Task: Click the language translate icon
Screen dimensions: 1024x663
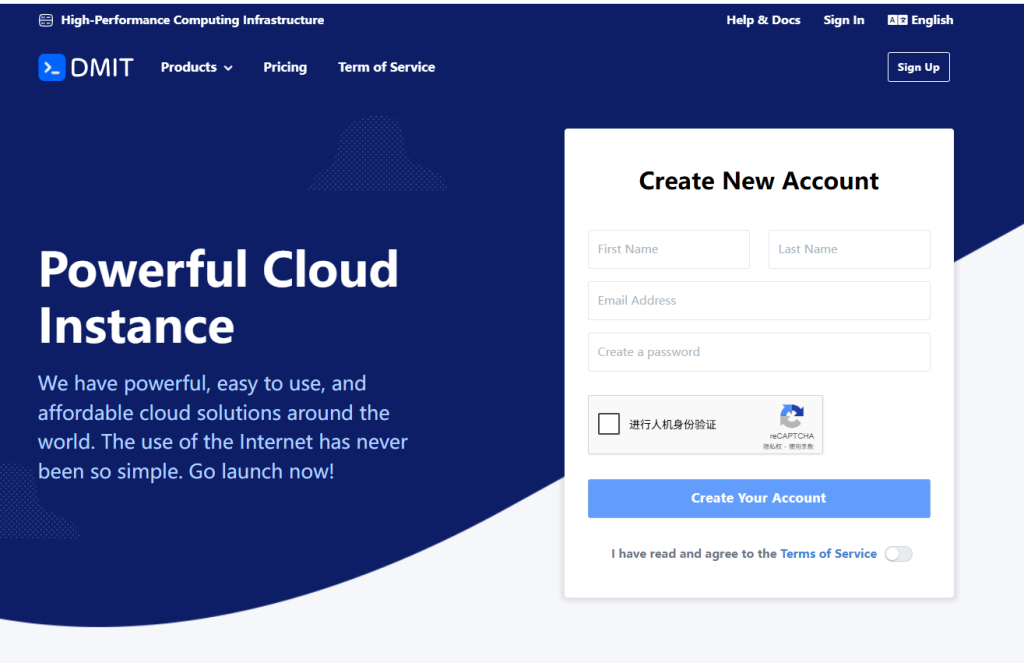Action: pyautogui.click(x=897, y=20)
